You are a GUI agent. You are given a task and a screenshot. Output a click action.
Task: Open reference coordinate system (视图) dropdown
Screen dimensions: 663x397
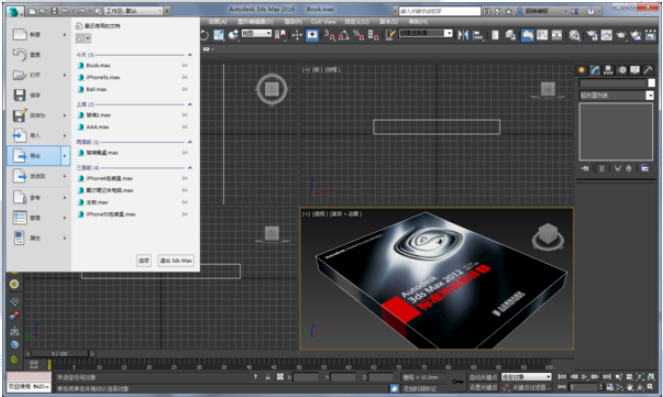click(257, 33)
